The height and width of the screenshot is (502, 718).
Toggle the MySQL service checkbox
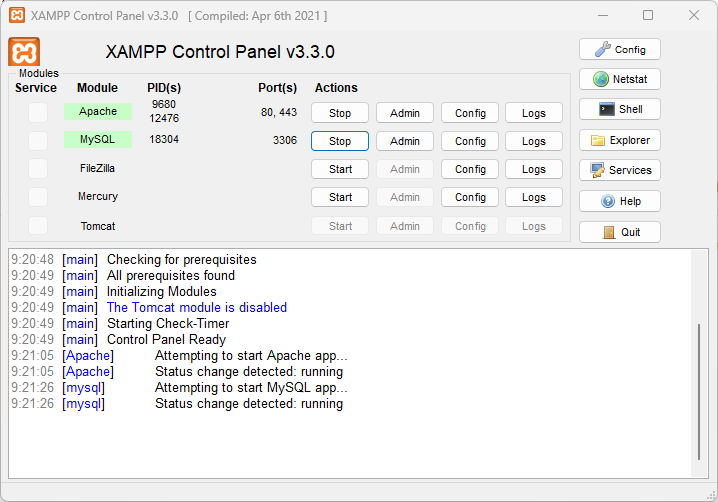[x=37, y=141]
